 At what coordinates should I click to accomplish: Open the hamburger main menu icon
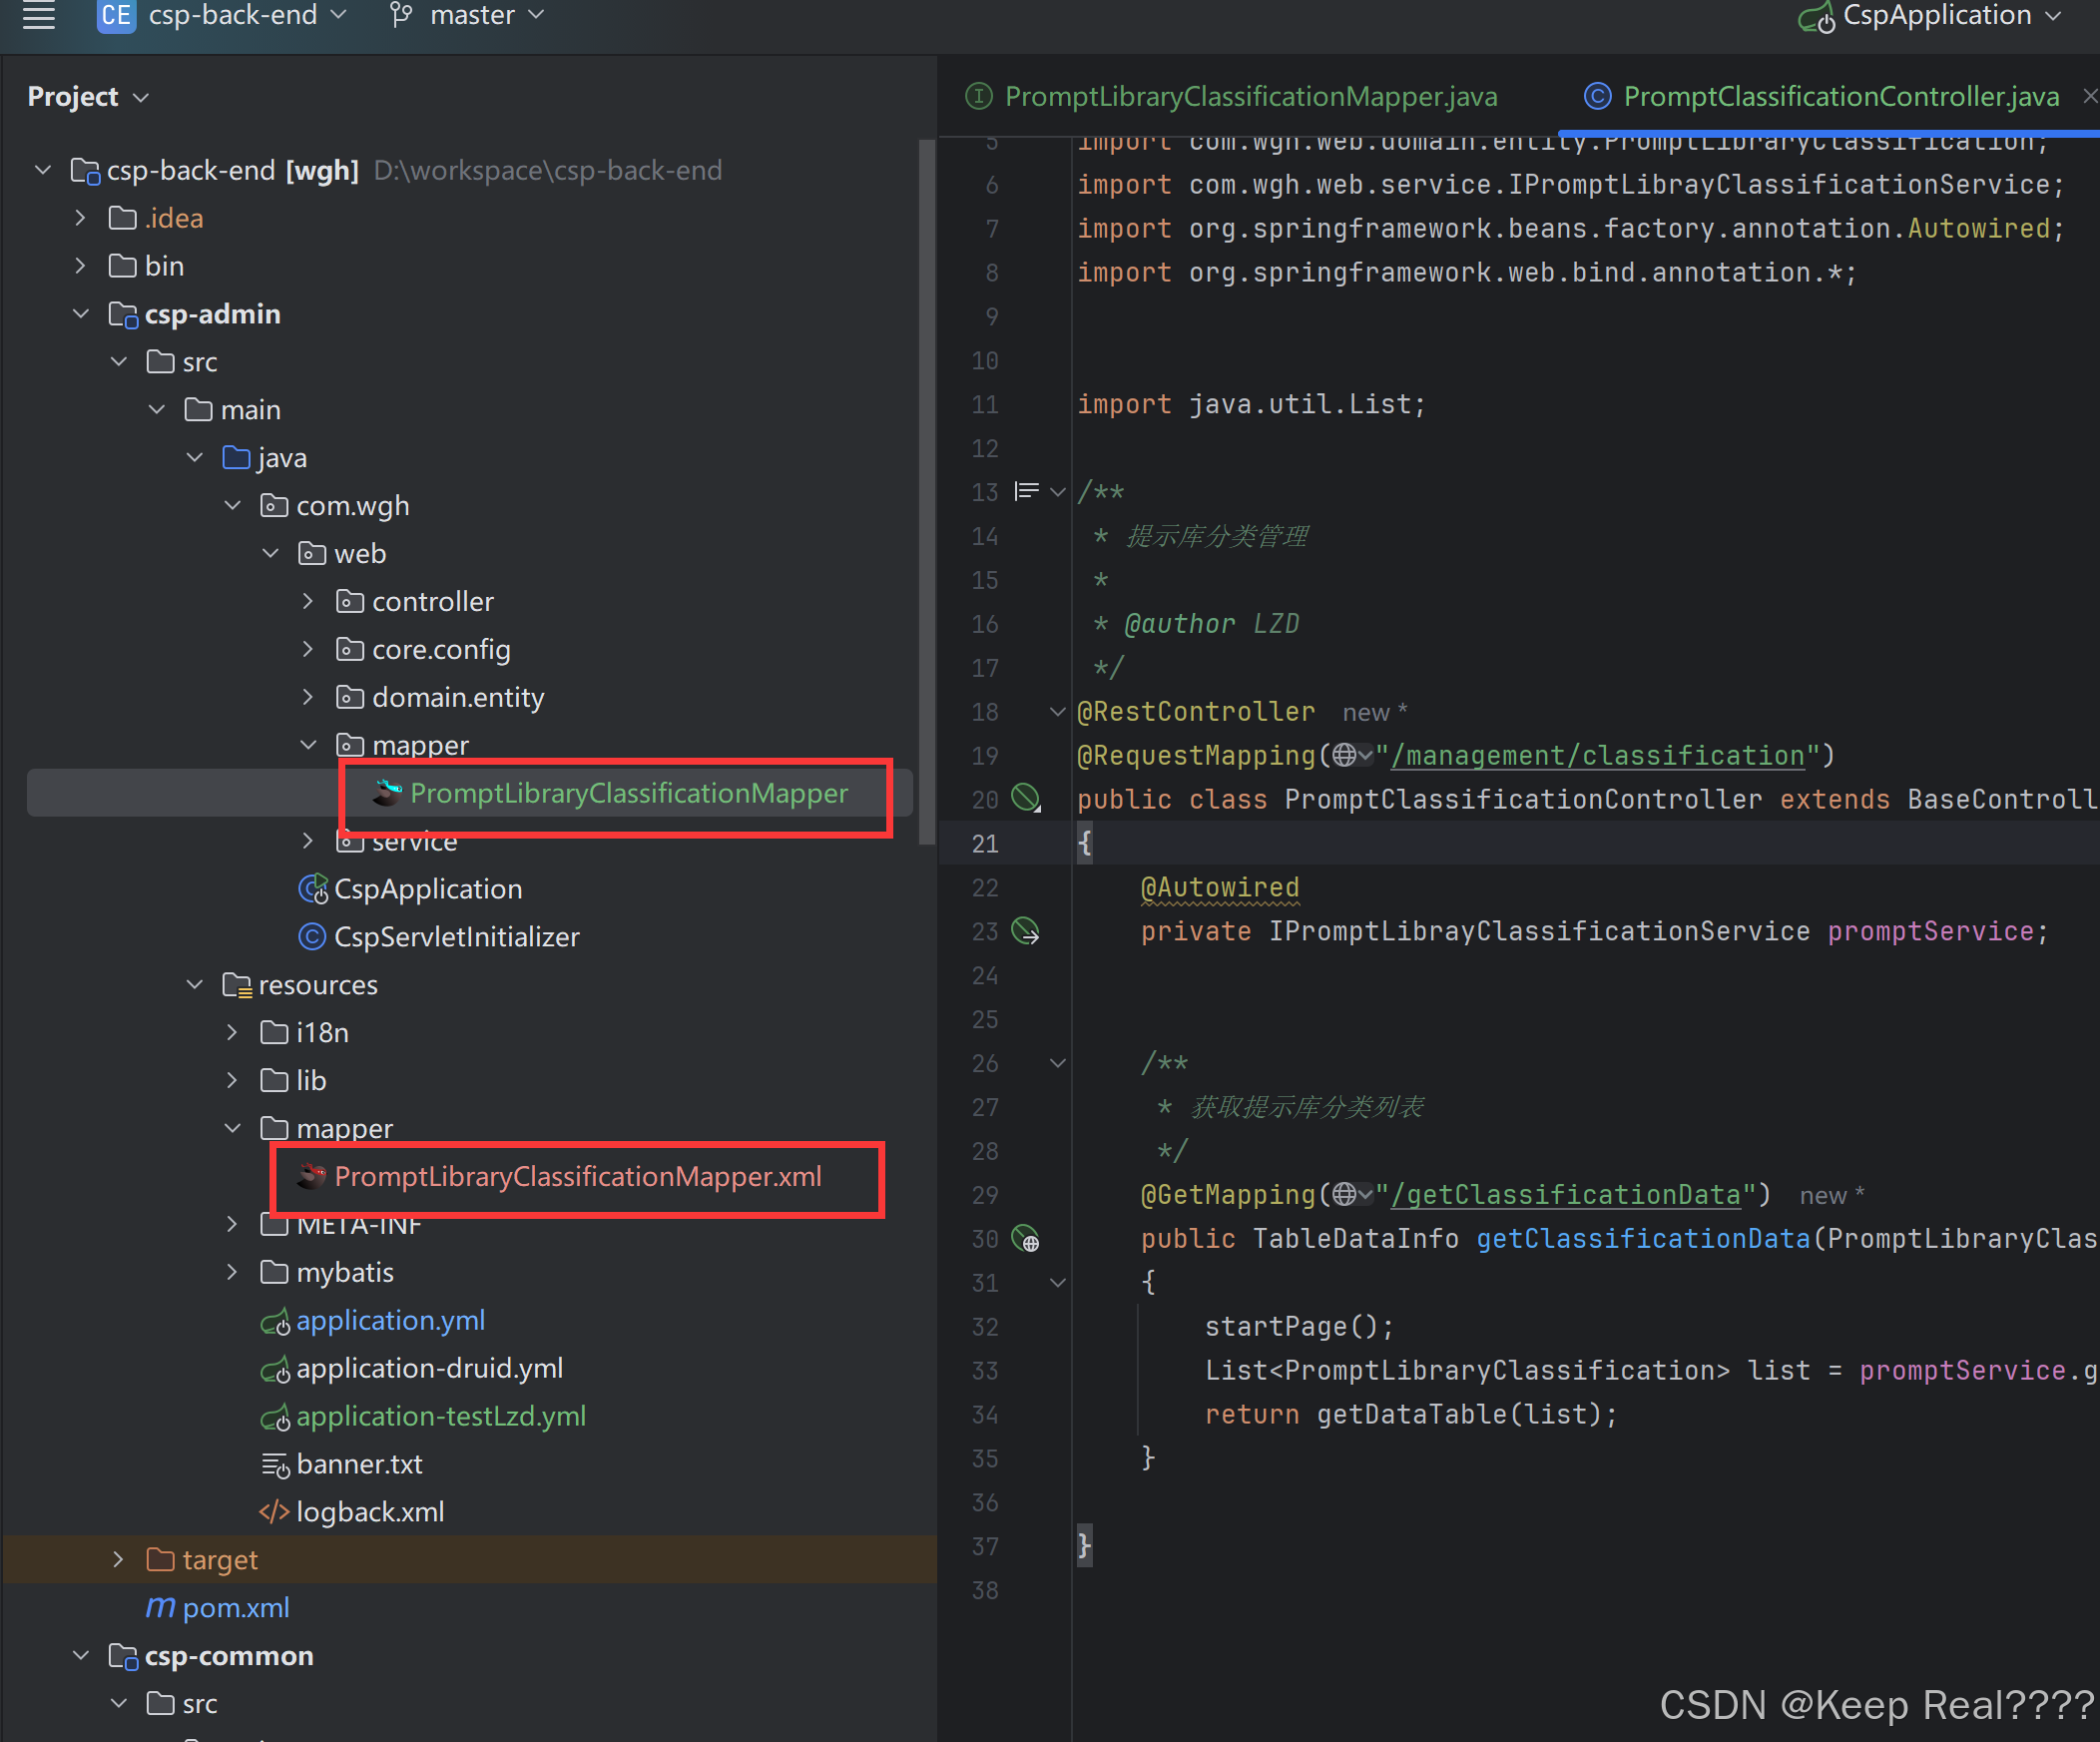coord(39,15)
